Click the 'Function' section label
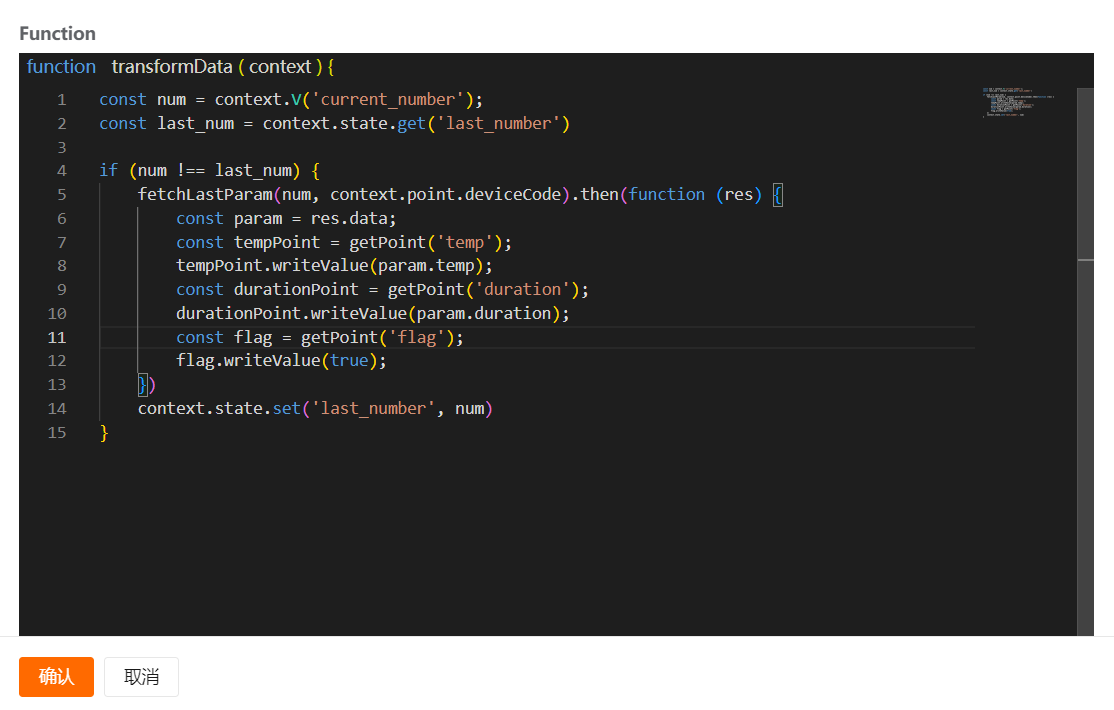 coord(58,33)
